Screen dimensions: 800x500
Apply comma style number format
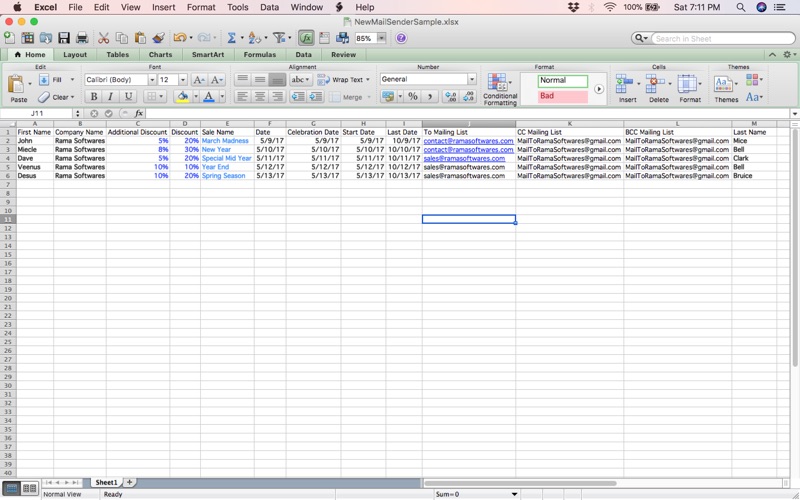[430, 96]
